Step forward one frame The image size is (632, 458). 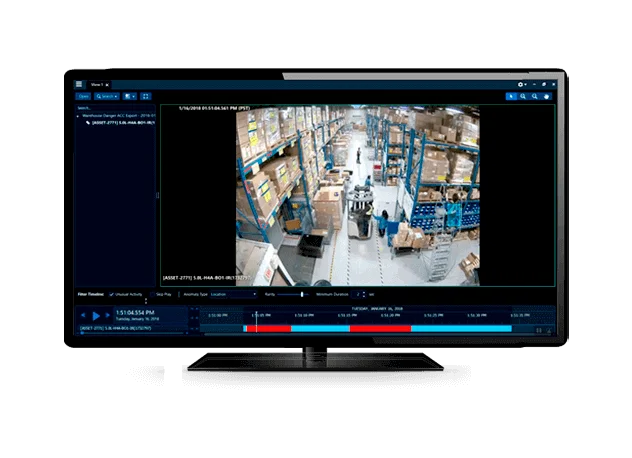[x=108, y=316]
